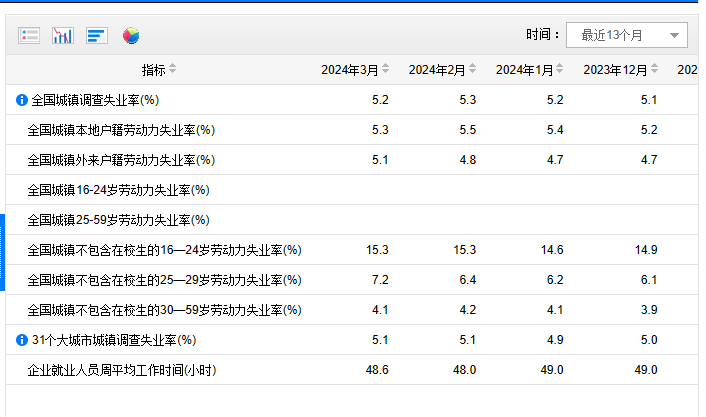Screen dimensions: 706x417
Task: Display the horizontal bar chart view
Action: tap(97, 35)
